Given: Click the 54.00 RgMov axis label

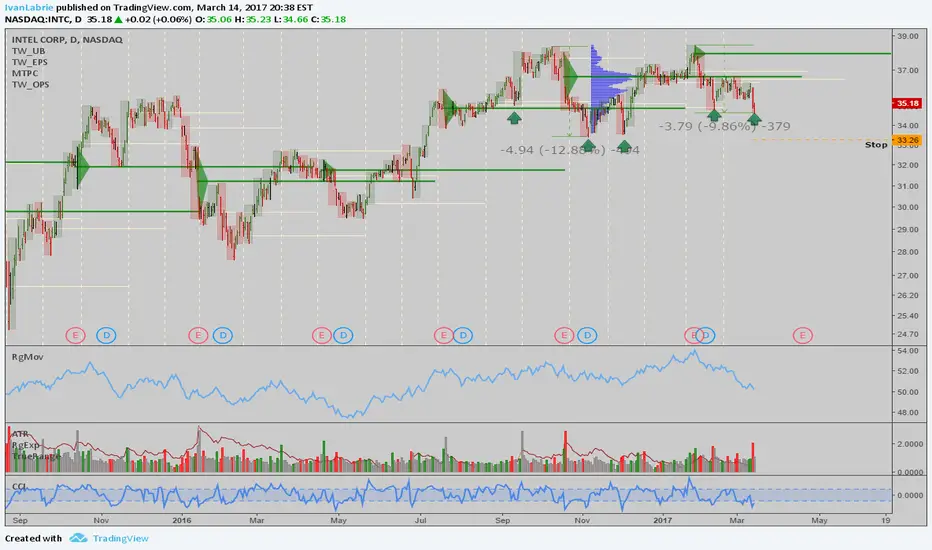Looking at the screenshot, I should (908, 351).
